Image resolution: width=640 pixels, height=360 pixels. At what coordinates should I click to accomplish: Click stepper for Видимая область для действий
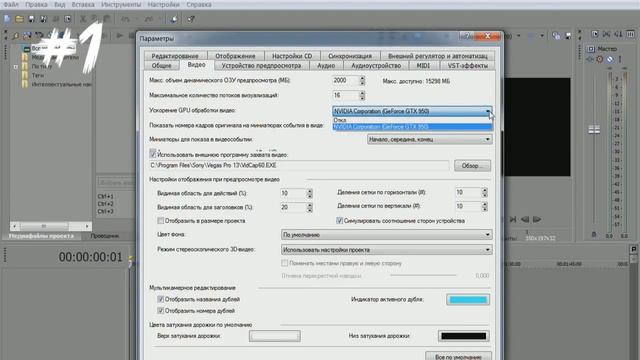click(309, 193)
